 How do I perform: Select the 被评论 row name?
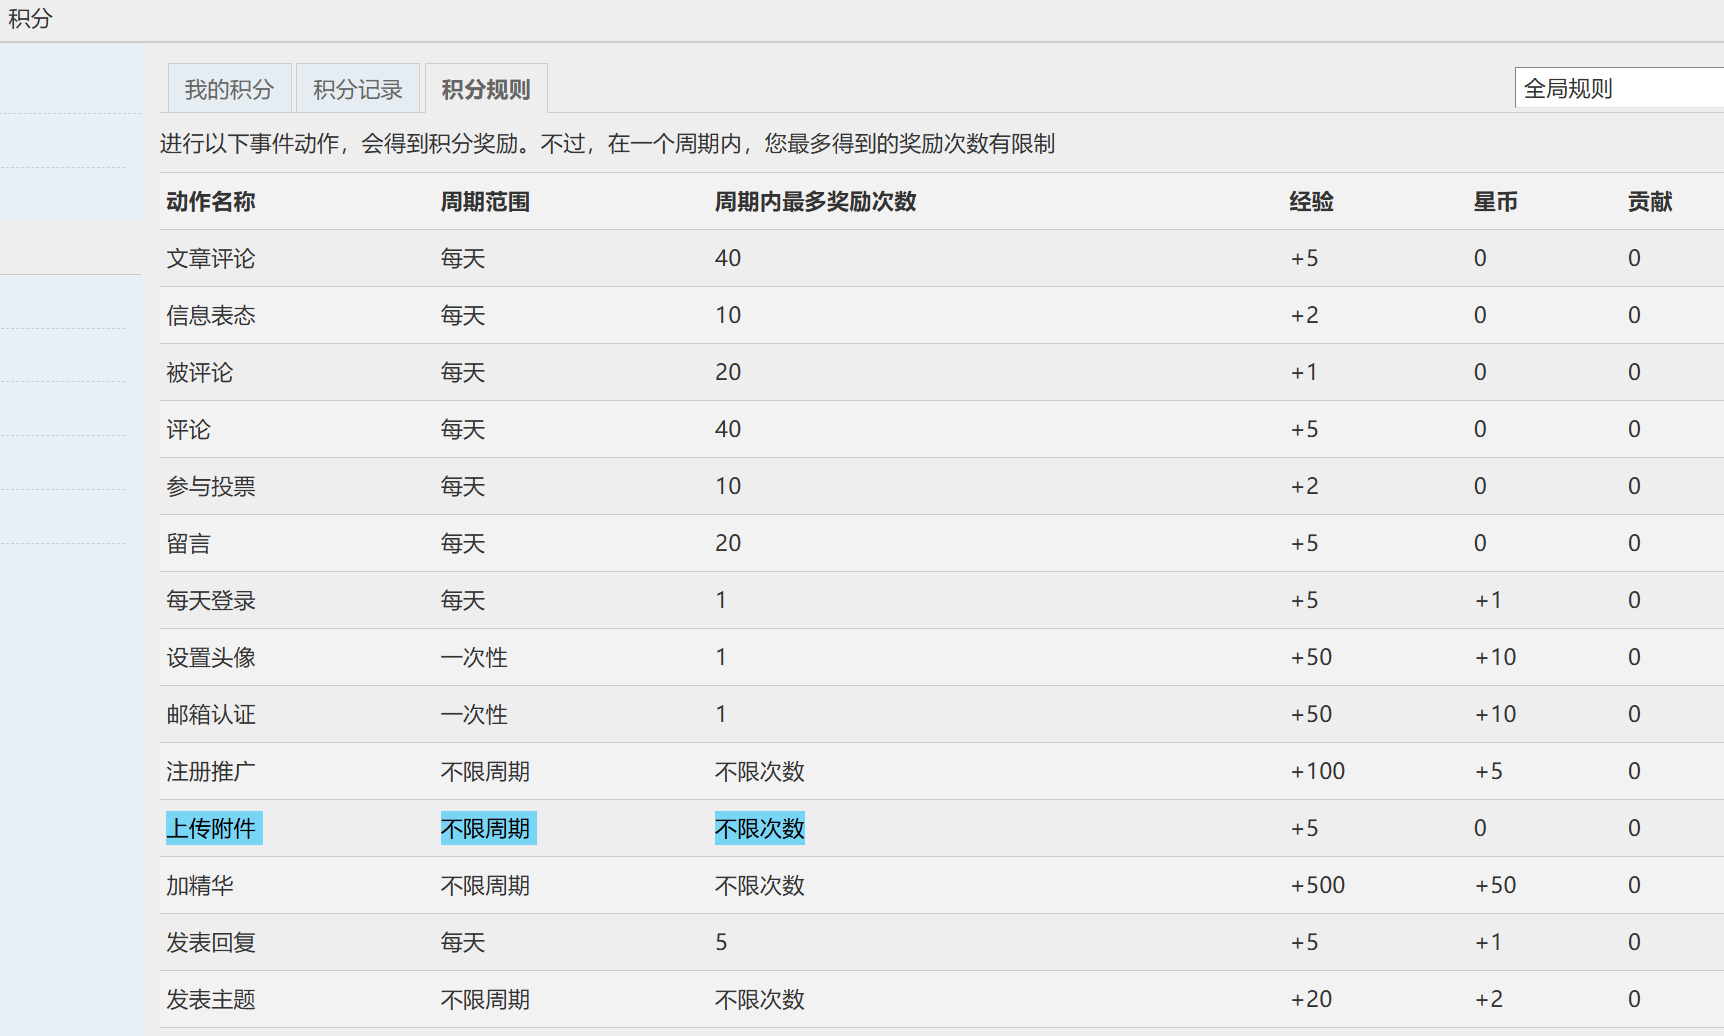point(200,372)
